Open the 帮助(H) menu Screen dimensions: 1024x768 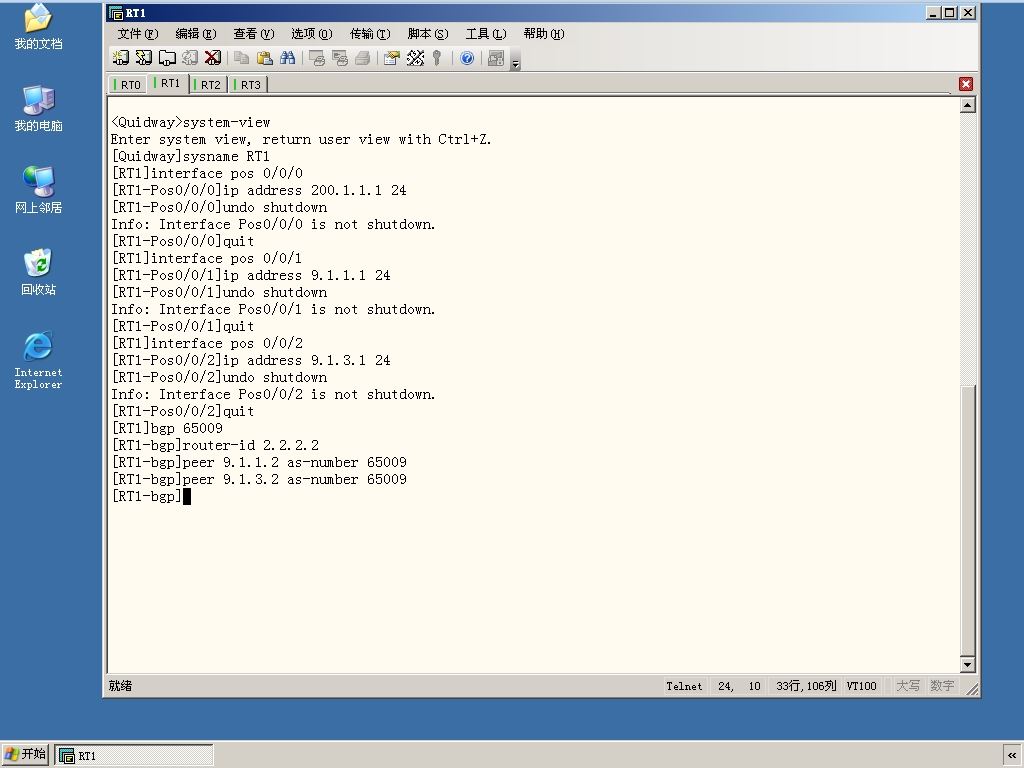coord(543,33)
